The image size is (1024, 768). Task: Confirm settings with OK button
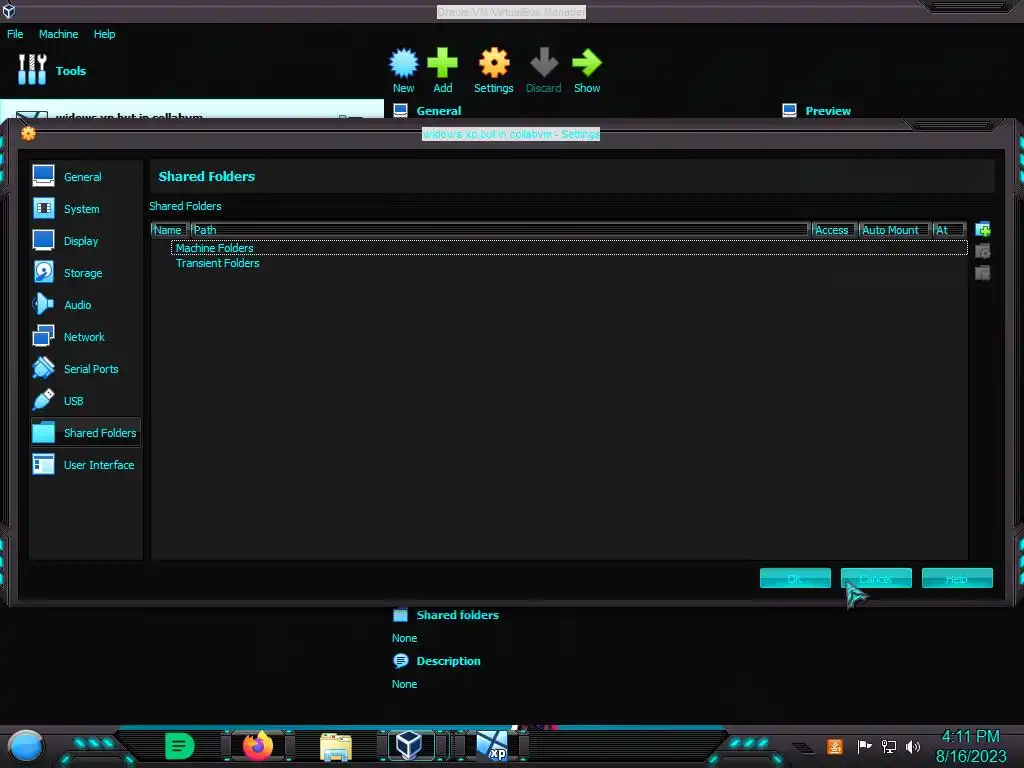(x=795, y=578)
